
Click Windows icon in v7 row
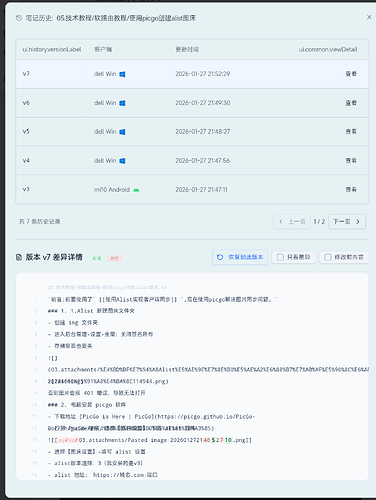122,74
